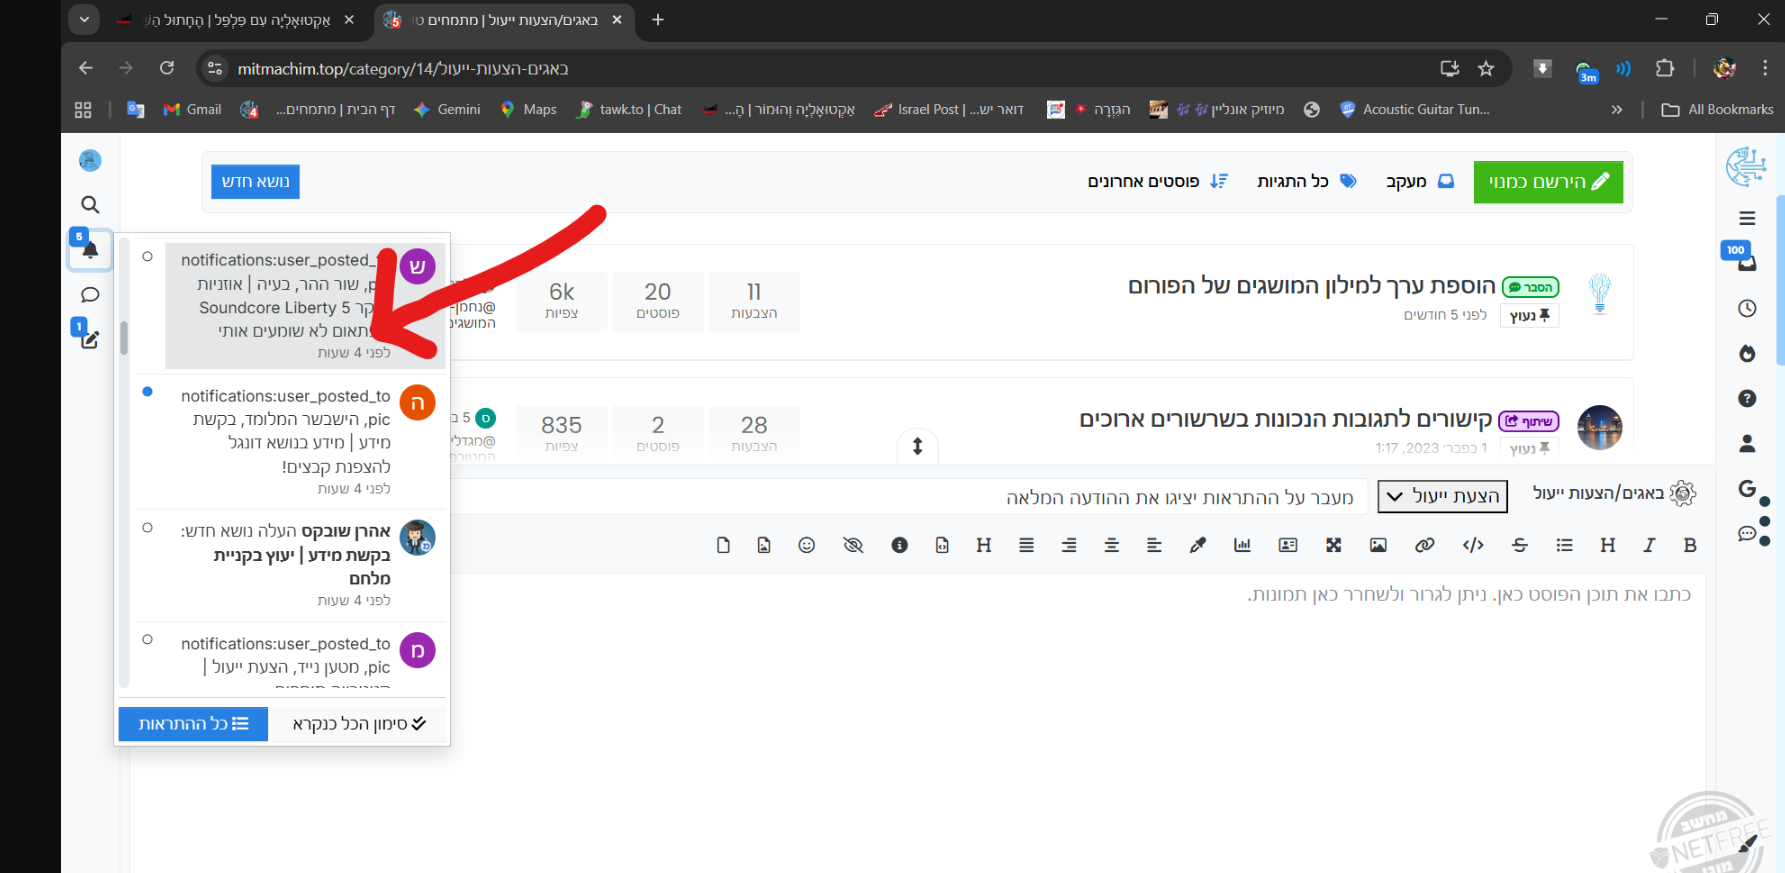Toggle the blue unread dot on the second notification
Image resolution: width=1785 pixels, height=873 pixels.
click(147, 392)
